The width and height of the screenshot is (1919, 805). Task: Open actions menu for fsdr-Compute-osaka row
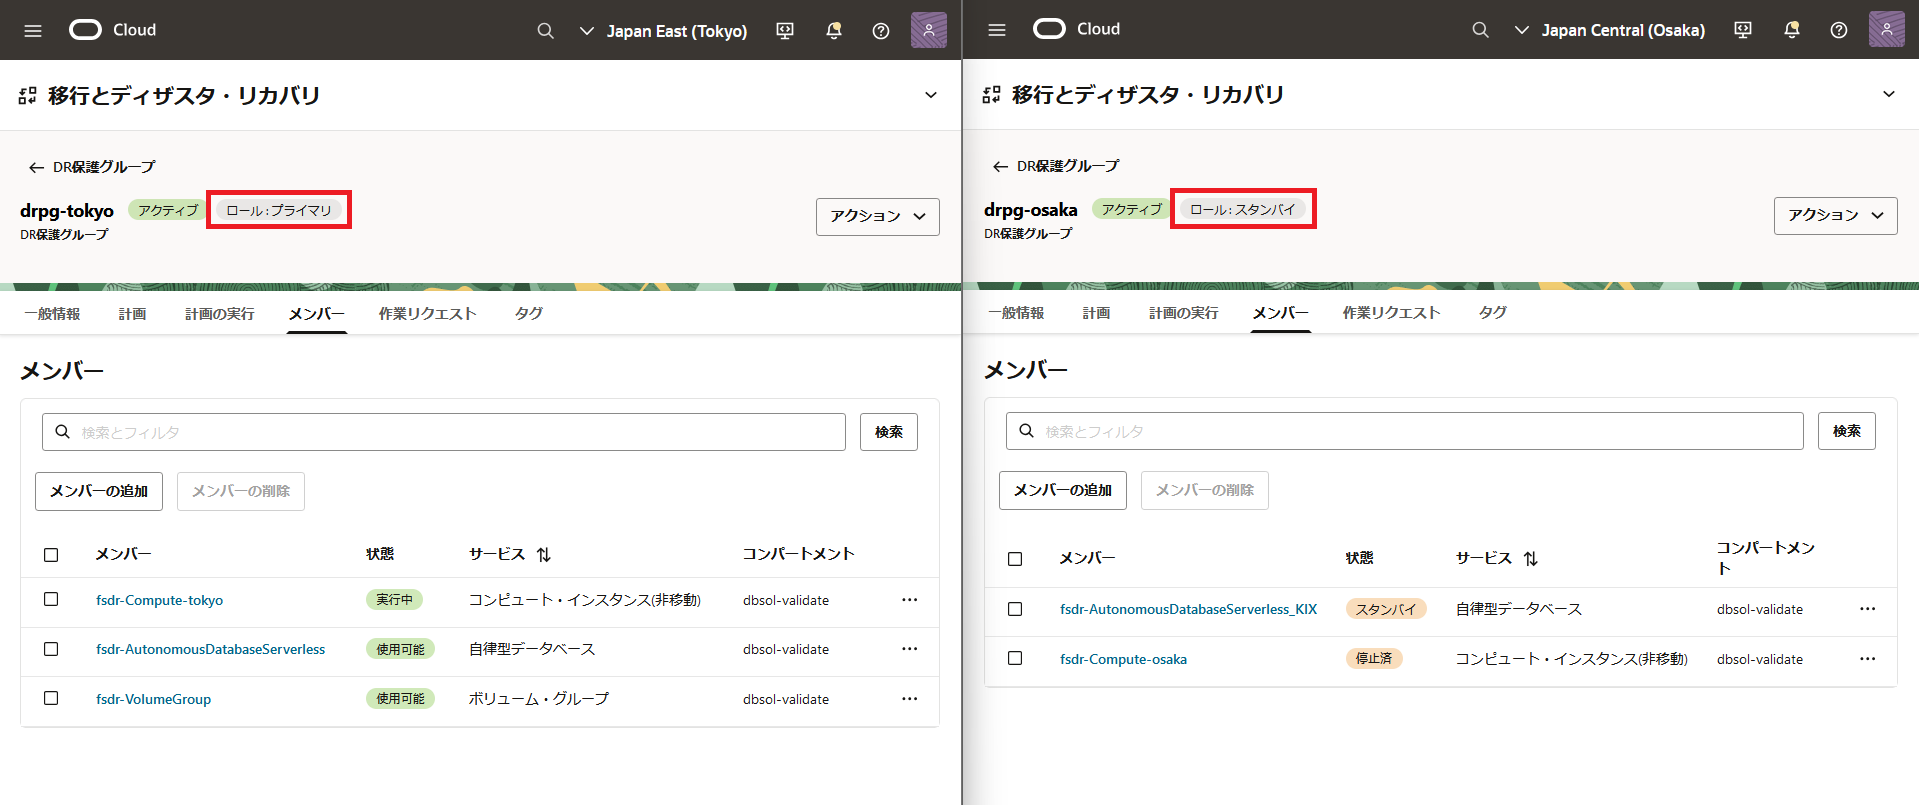[1867, 659]
